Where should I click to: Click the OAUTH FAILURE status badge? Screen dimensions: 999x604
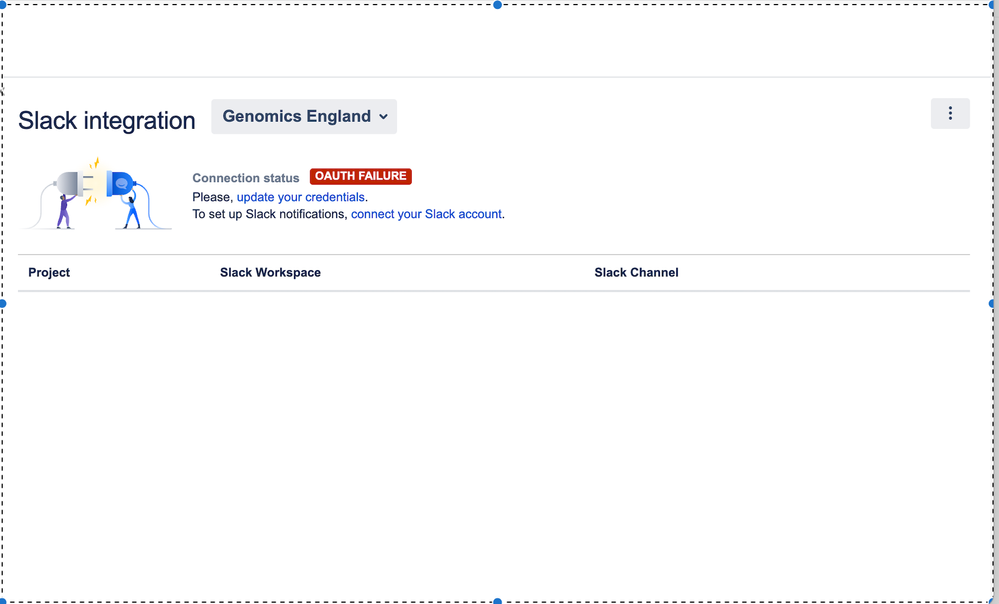click(x=360, y=176)
